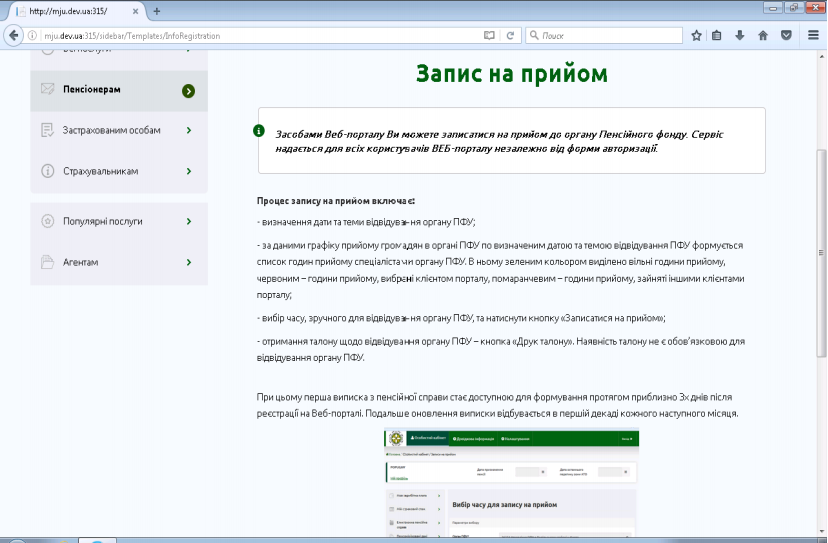Click scrollbar up arrow
828x543 pixels.
(x=821, y=55)
